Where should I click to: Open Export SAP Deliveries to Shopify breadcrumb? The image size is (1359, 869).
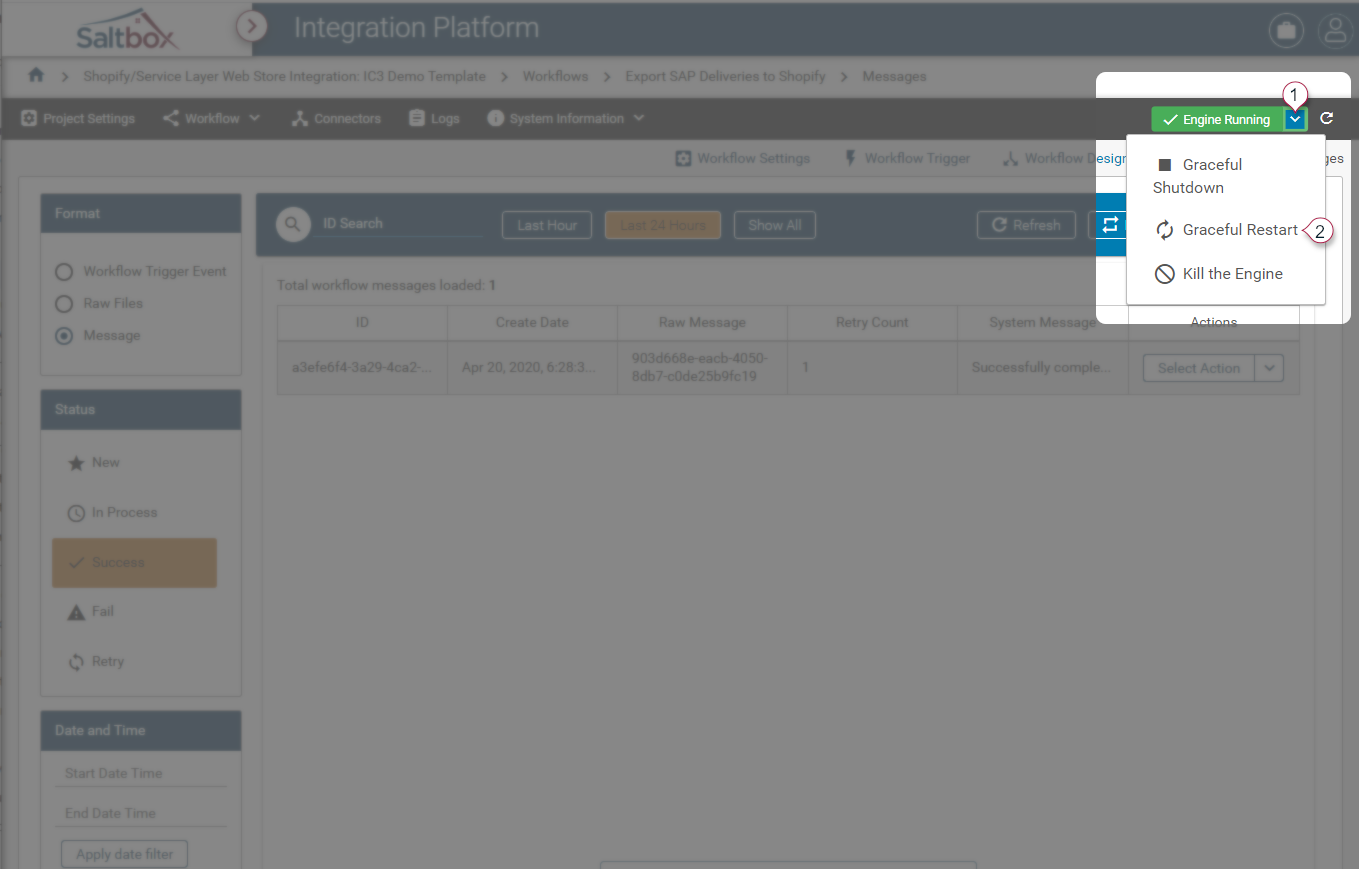(x=725, y=76)
